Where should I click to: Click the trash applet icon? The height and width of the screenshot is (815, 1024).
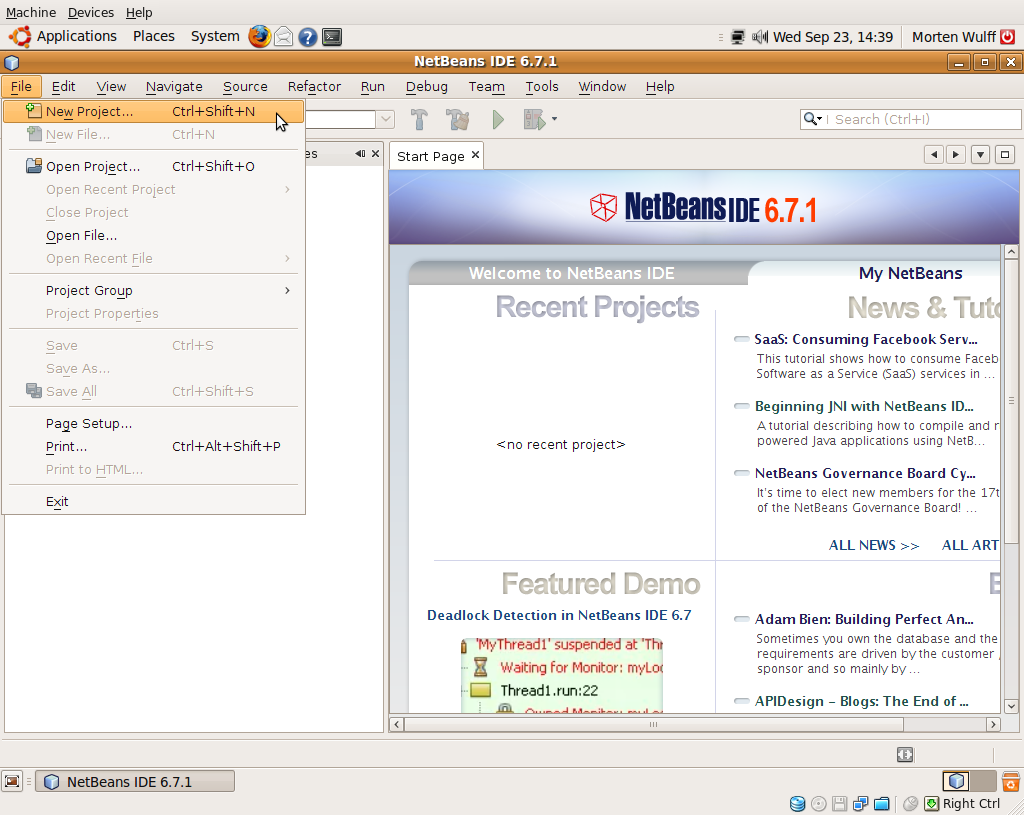1010,781
